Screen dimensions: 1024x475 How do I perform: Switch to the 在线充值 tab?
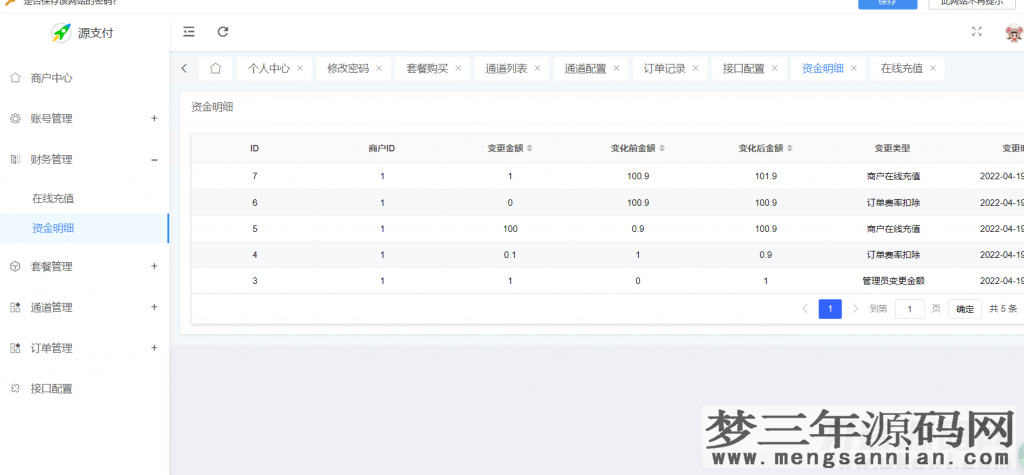click(902, 68)
